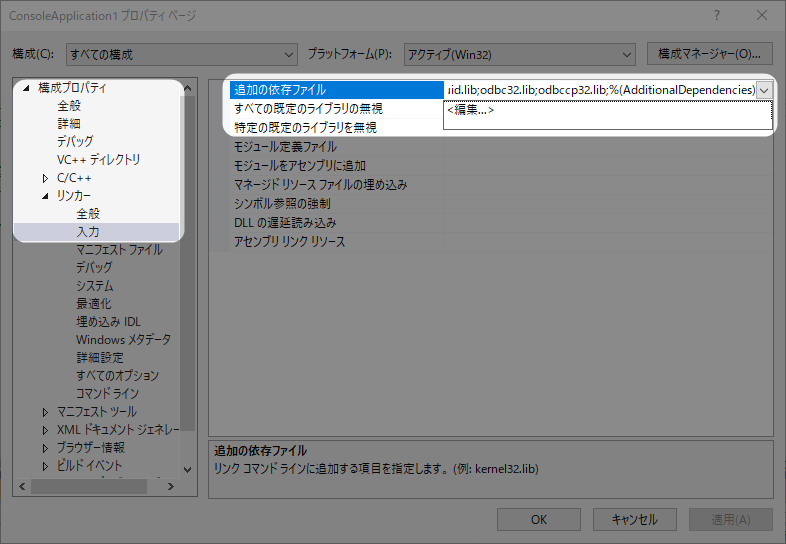Select すべてのオプション tree item

[117, 376]
